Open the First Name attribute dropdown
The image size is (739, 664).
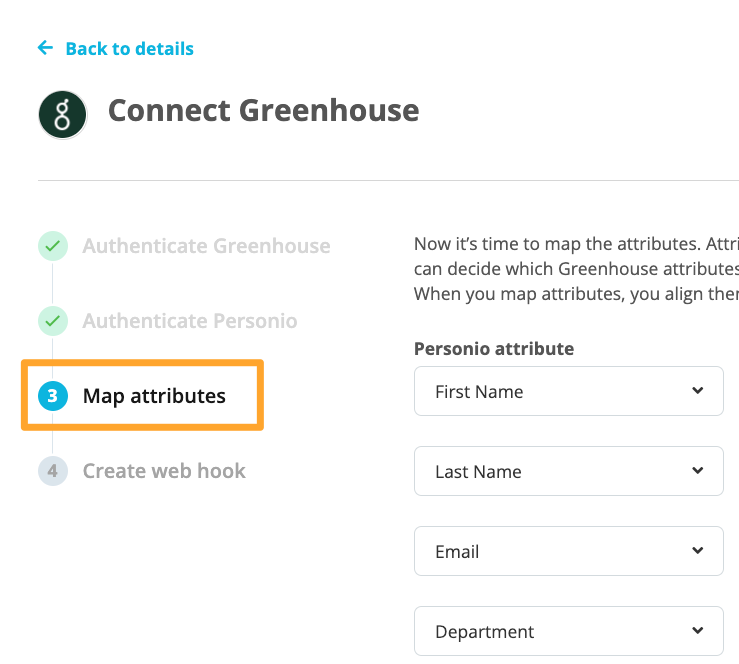pyautogui.click(x=569, y=391)
